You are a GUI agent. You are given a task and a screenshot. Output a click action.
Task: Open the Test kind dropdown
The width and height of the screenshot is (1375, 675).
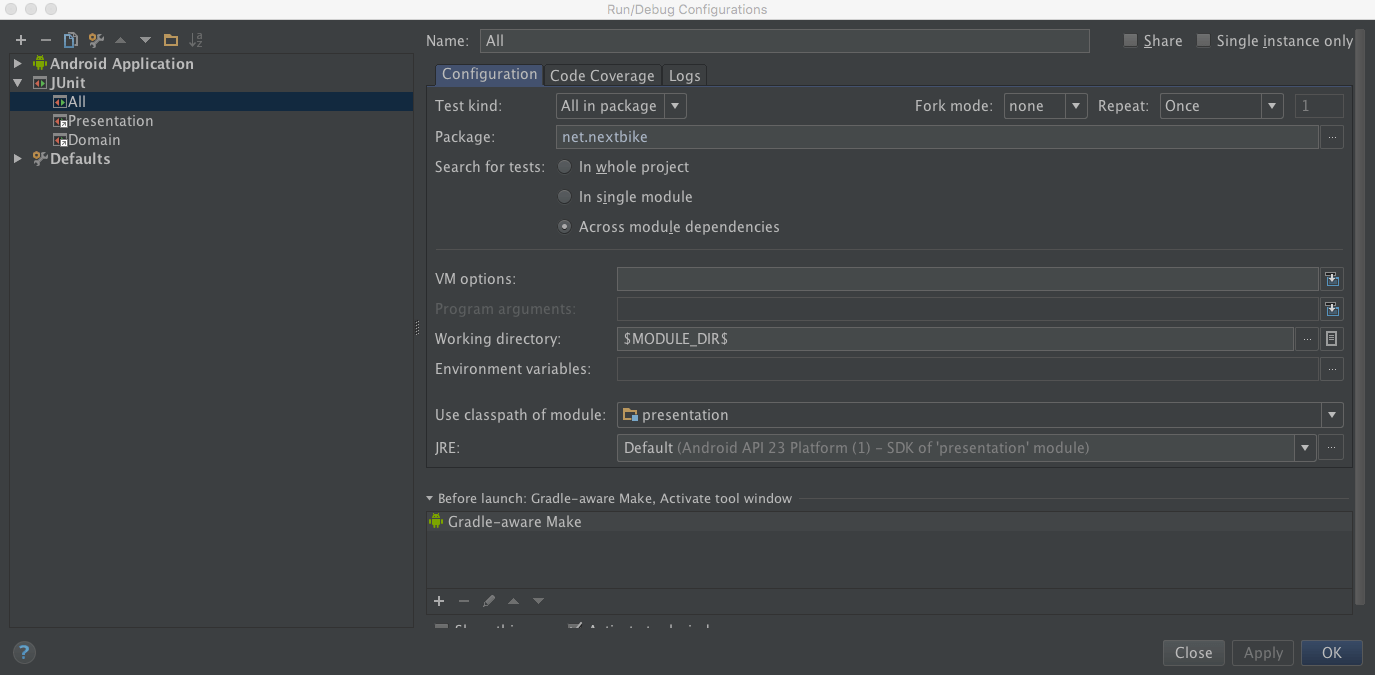[x=676, y=105]
